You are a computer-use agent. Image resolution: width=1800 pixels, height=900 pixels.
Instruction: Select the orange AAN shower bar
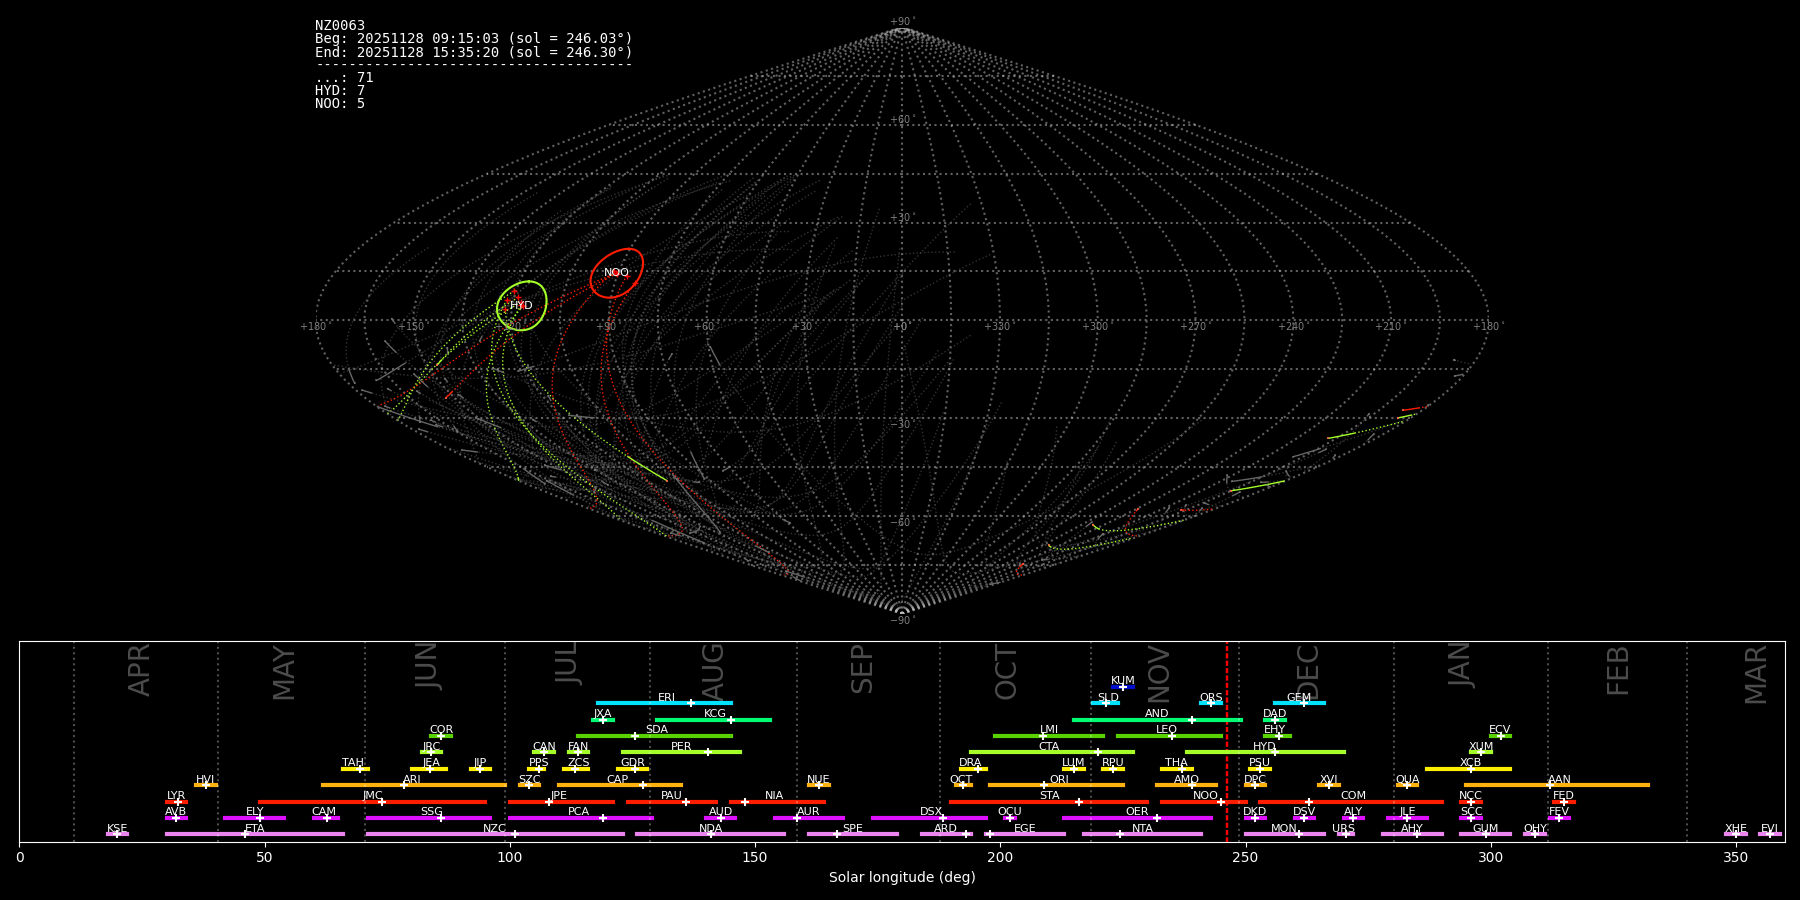[x=1600, y=785]
